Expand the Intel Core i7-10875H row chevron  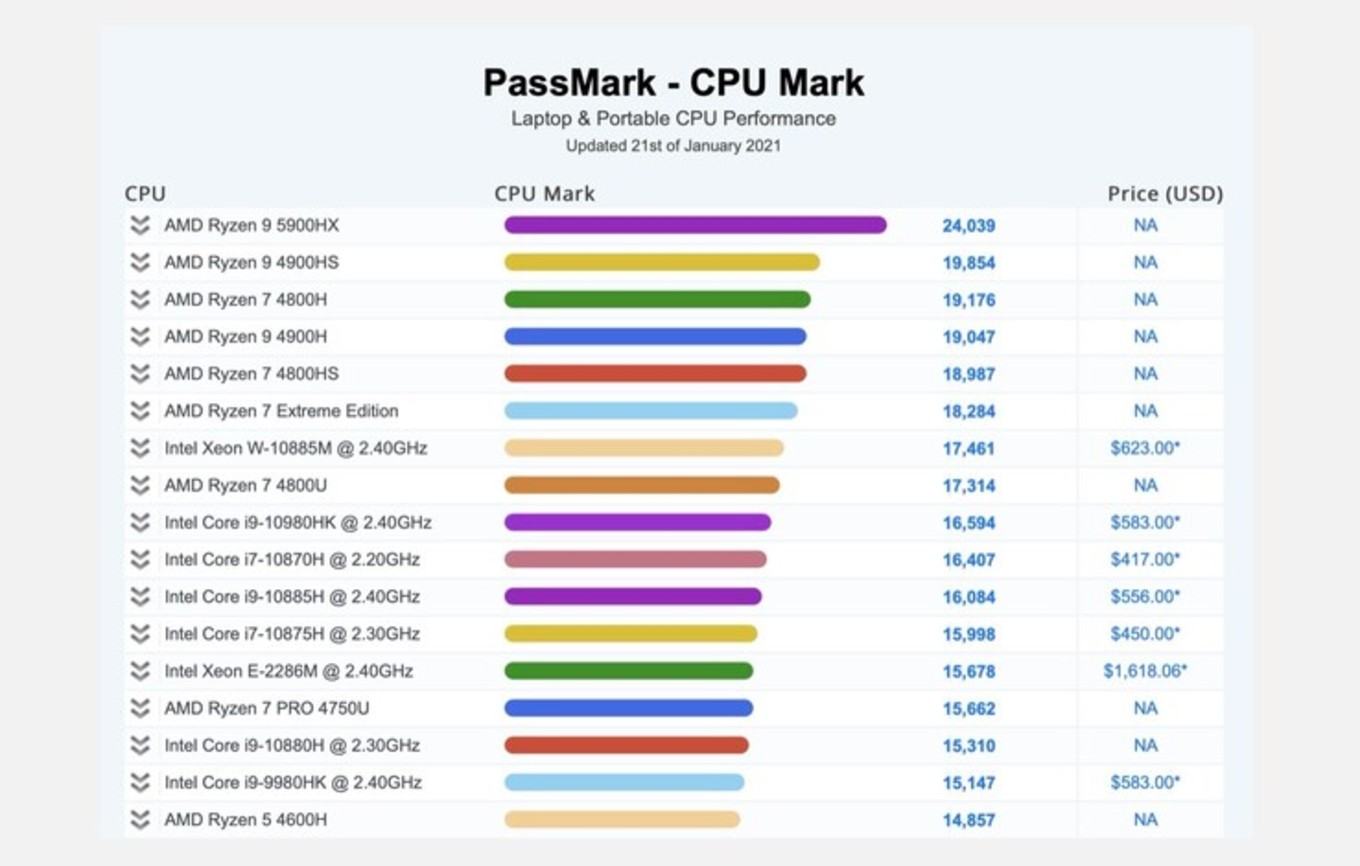140,633
